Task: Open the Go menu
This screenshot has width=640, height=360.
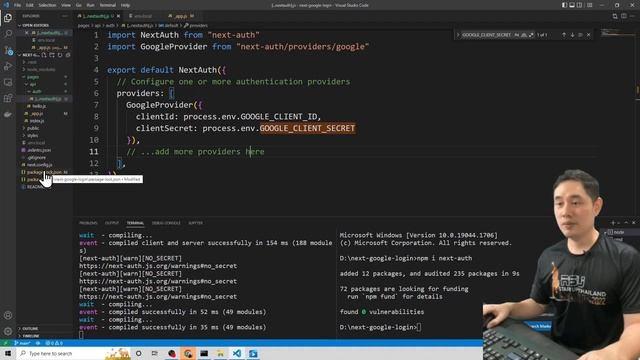Action: 79,5
